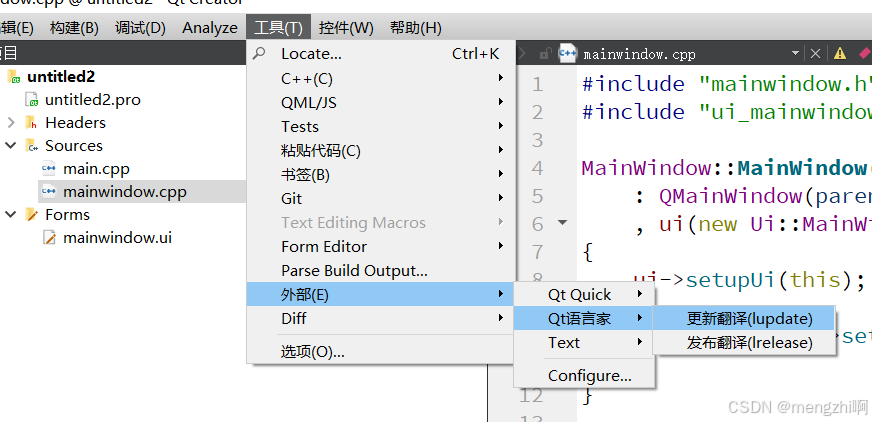Click the Headers folder icon

(x=32, y=123)
